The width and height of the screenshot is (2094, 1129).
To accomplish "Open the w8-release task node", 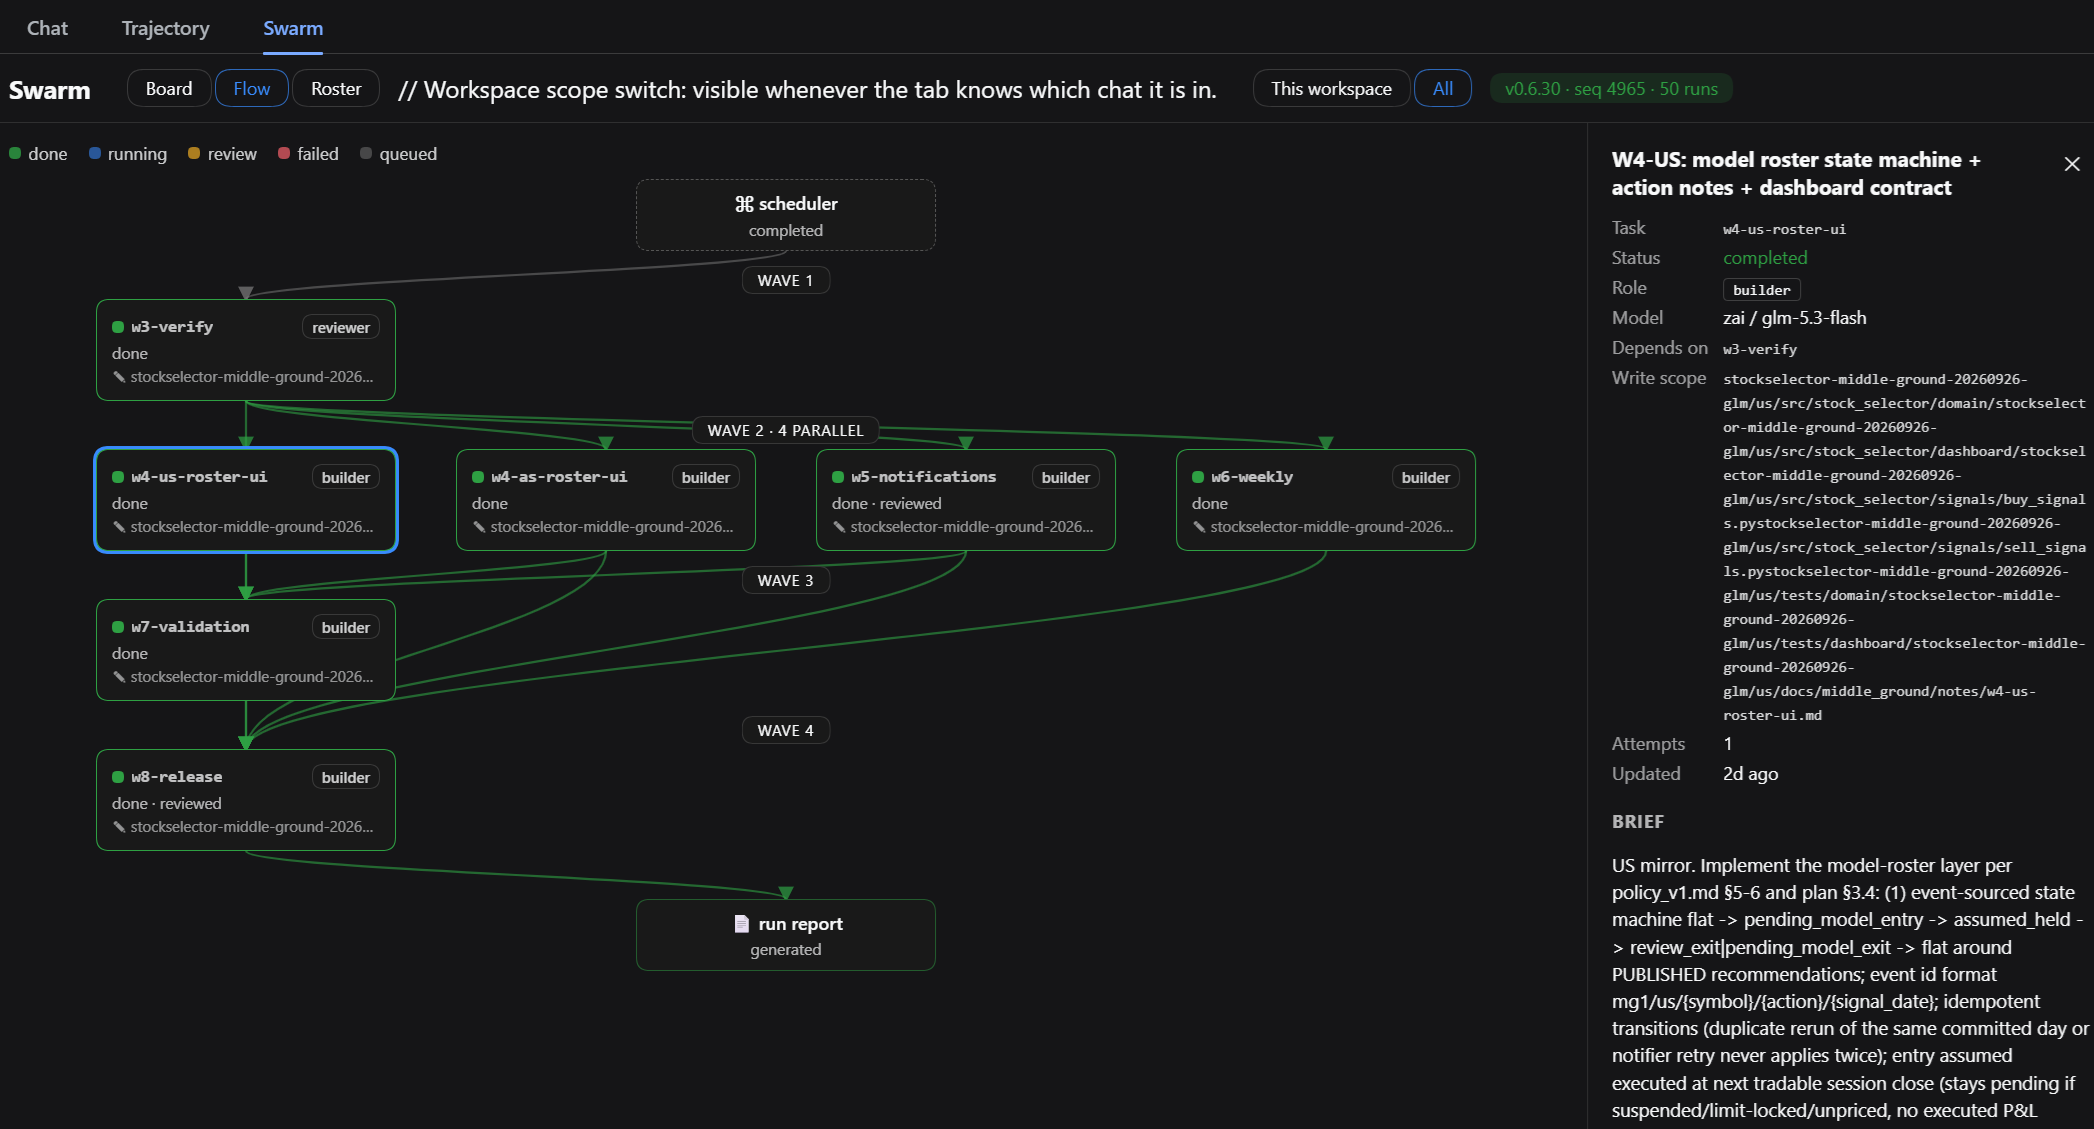I will click(x=246, y=800).
